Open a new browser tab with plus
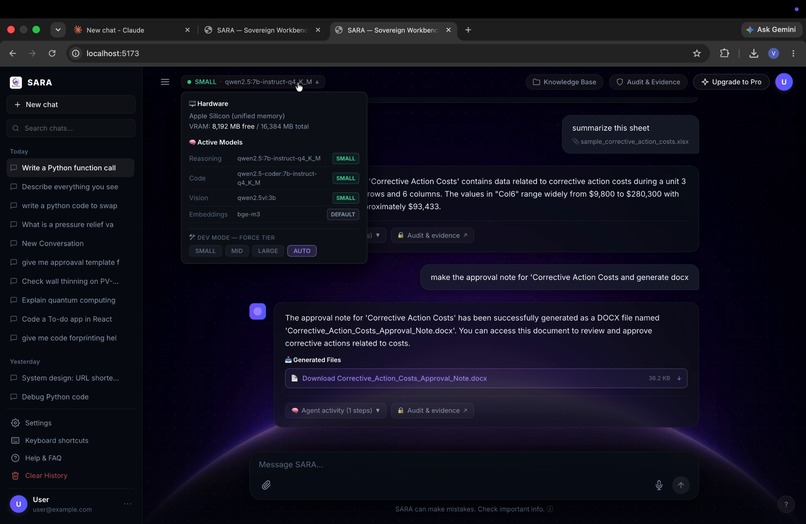This screenshot has width=806, height=524. point(468,30)
